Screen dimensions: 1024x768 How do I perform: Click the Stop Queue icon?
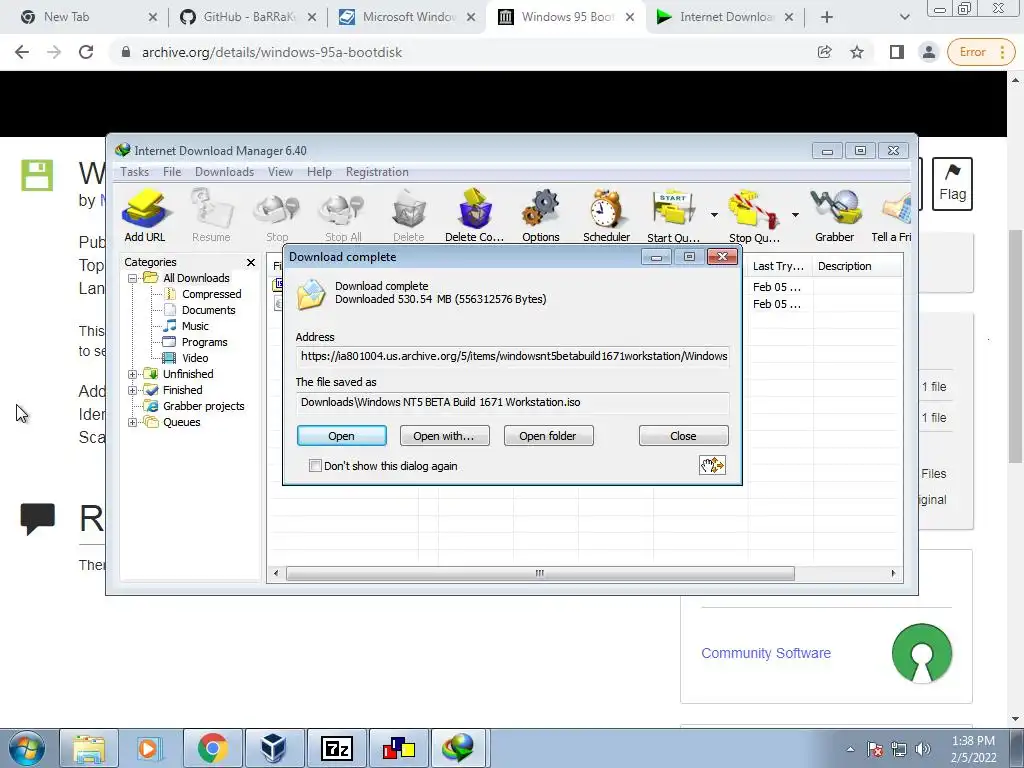tap(754, 216)
